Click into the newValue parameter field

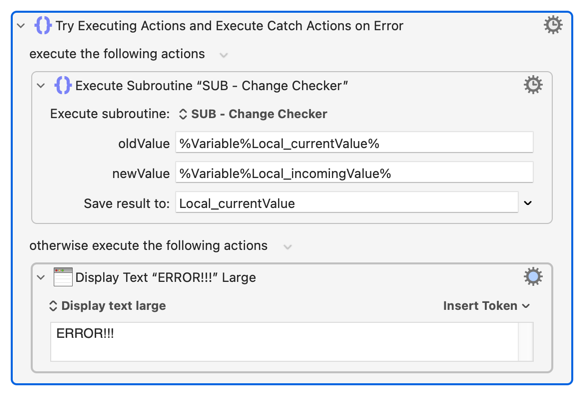pos(354,172)
